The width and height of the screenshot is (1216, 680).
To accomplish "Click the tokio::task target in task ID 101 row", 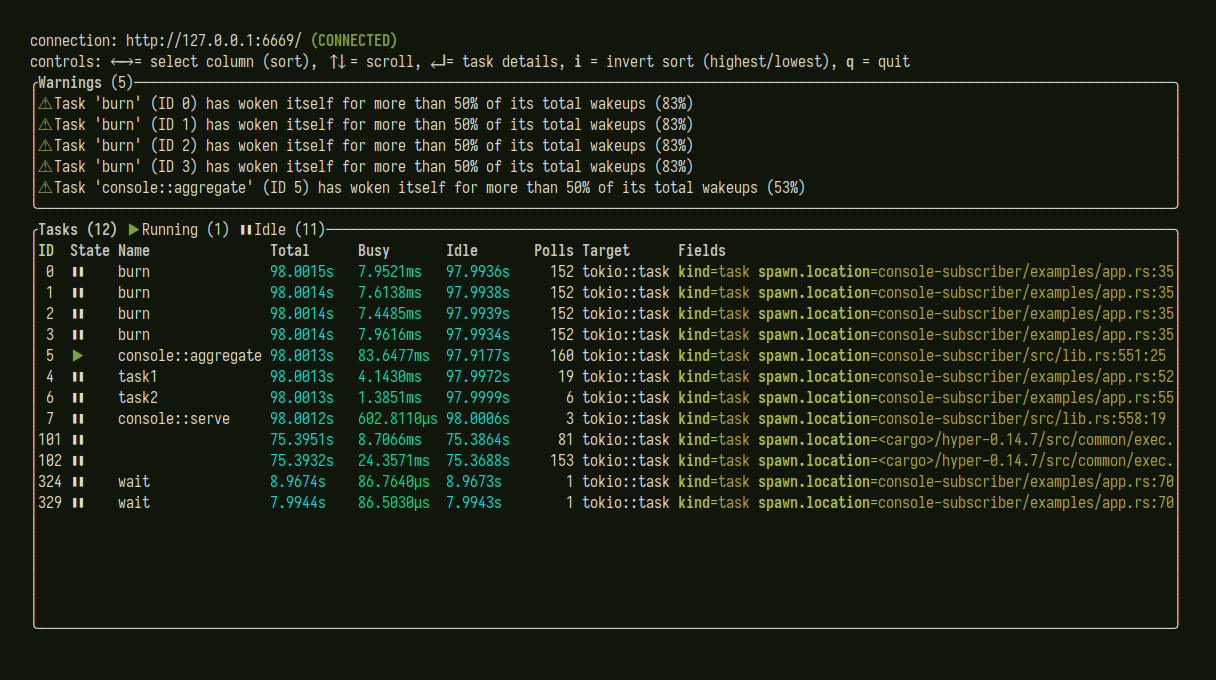I will 626,440.
